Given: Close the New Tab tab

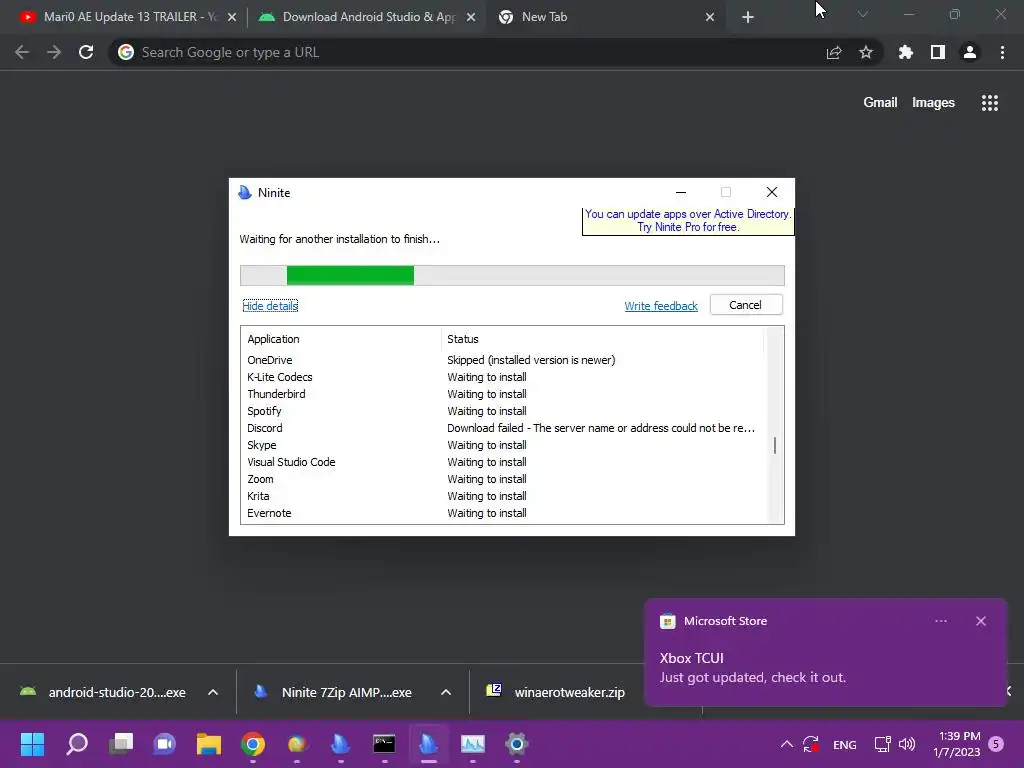Looking at the screenshot, I should [710, 17].
